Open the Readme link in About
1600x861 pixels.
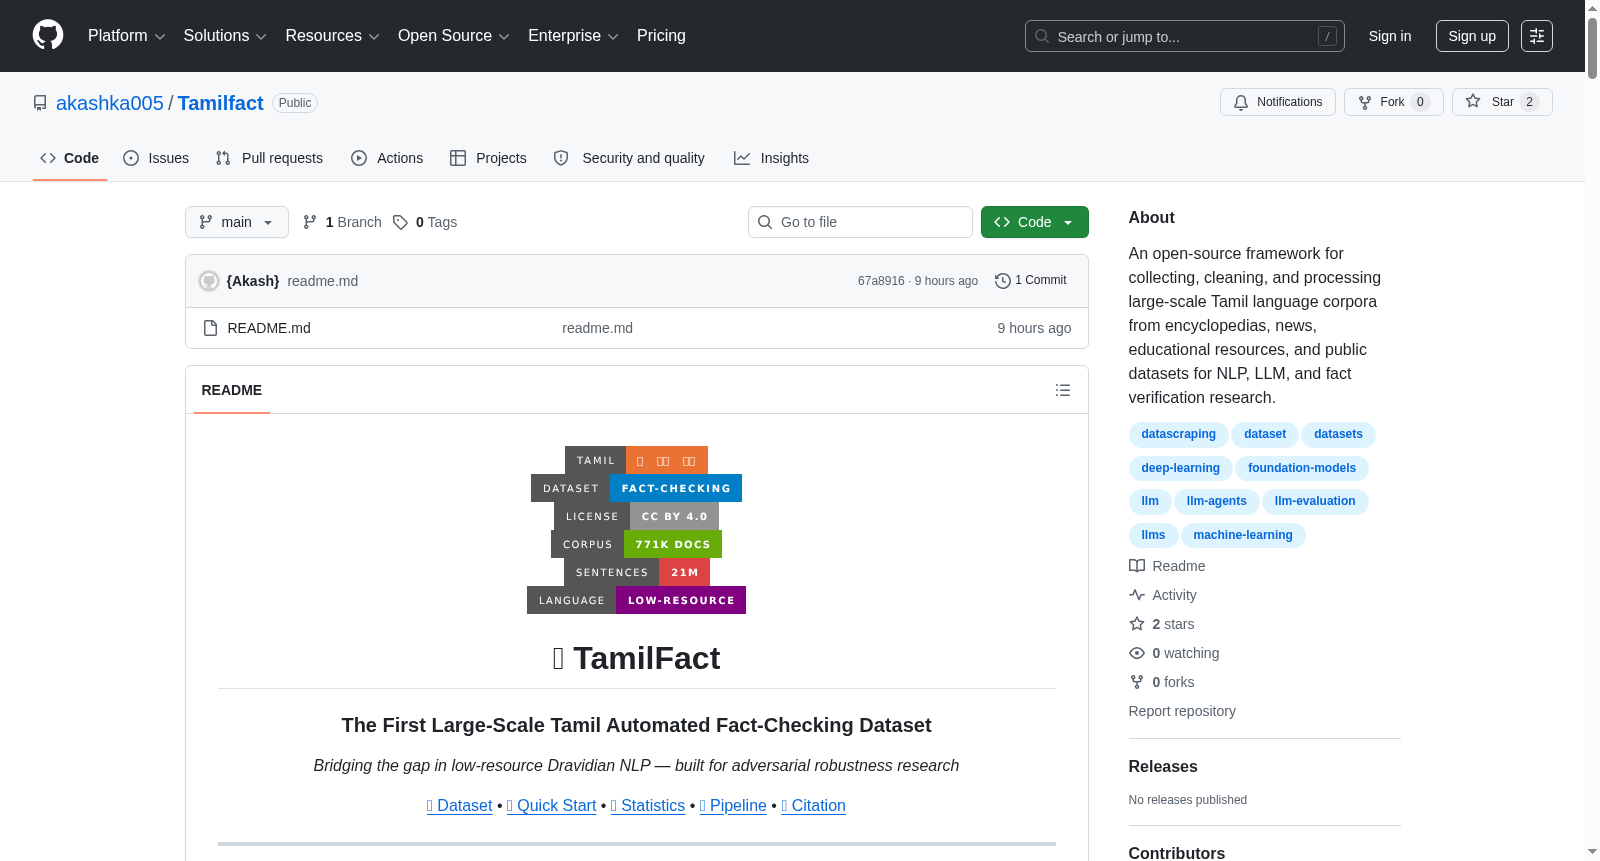1167,566
